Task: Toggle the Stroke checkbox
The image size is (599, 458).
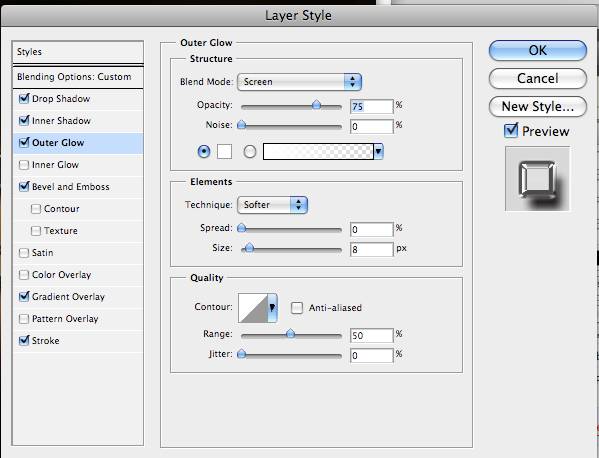Action: (24, 340)
